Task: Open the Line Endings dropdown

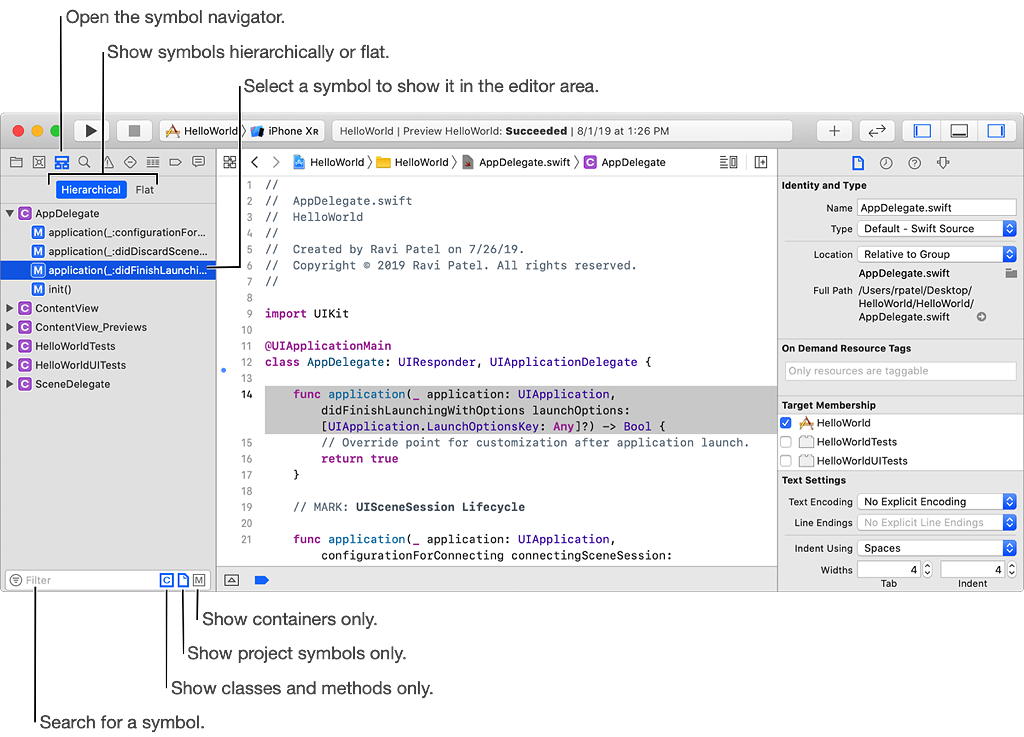Action: (x=936, y=522)
